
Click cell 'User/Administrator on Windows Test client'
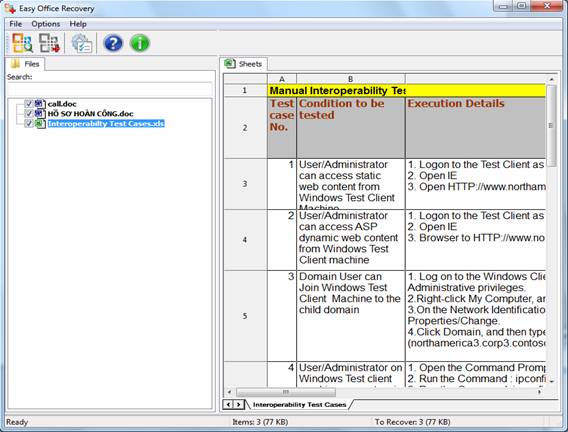coord(351,374)
